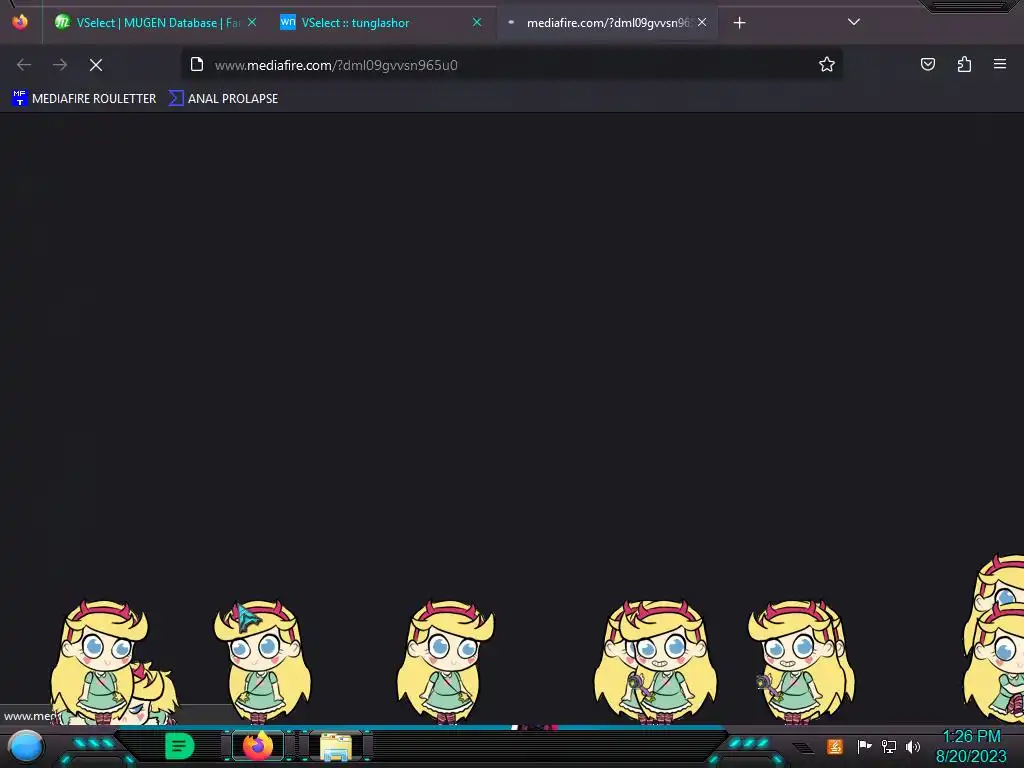
Task: Click the page info icon in address bar
Action: pyautogui.click(x=197, y=65)
